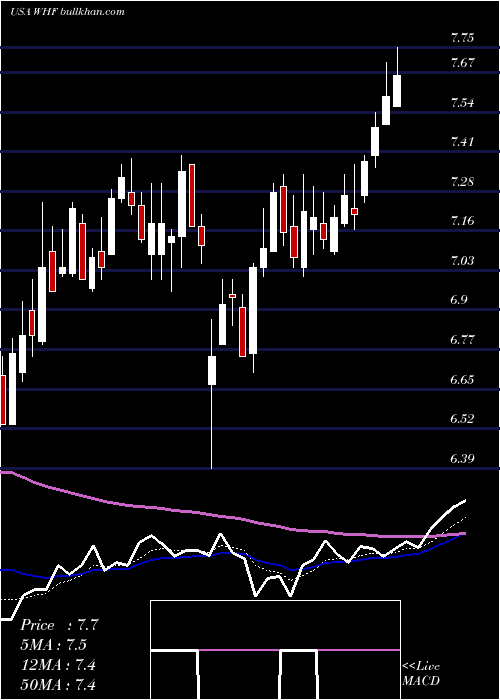Click the 'Price : 7.7' readout
This screenshot has height=700, width=500.
[x=59, y=625]
